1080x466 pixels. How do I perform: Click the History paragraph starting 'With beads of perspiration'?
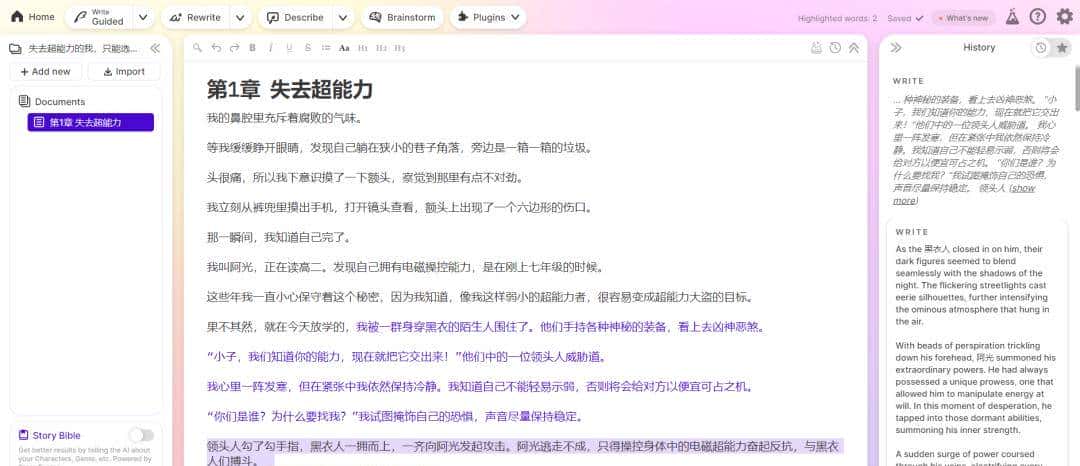tap(975, 388)
